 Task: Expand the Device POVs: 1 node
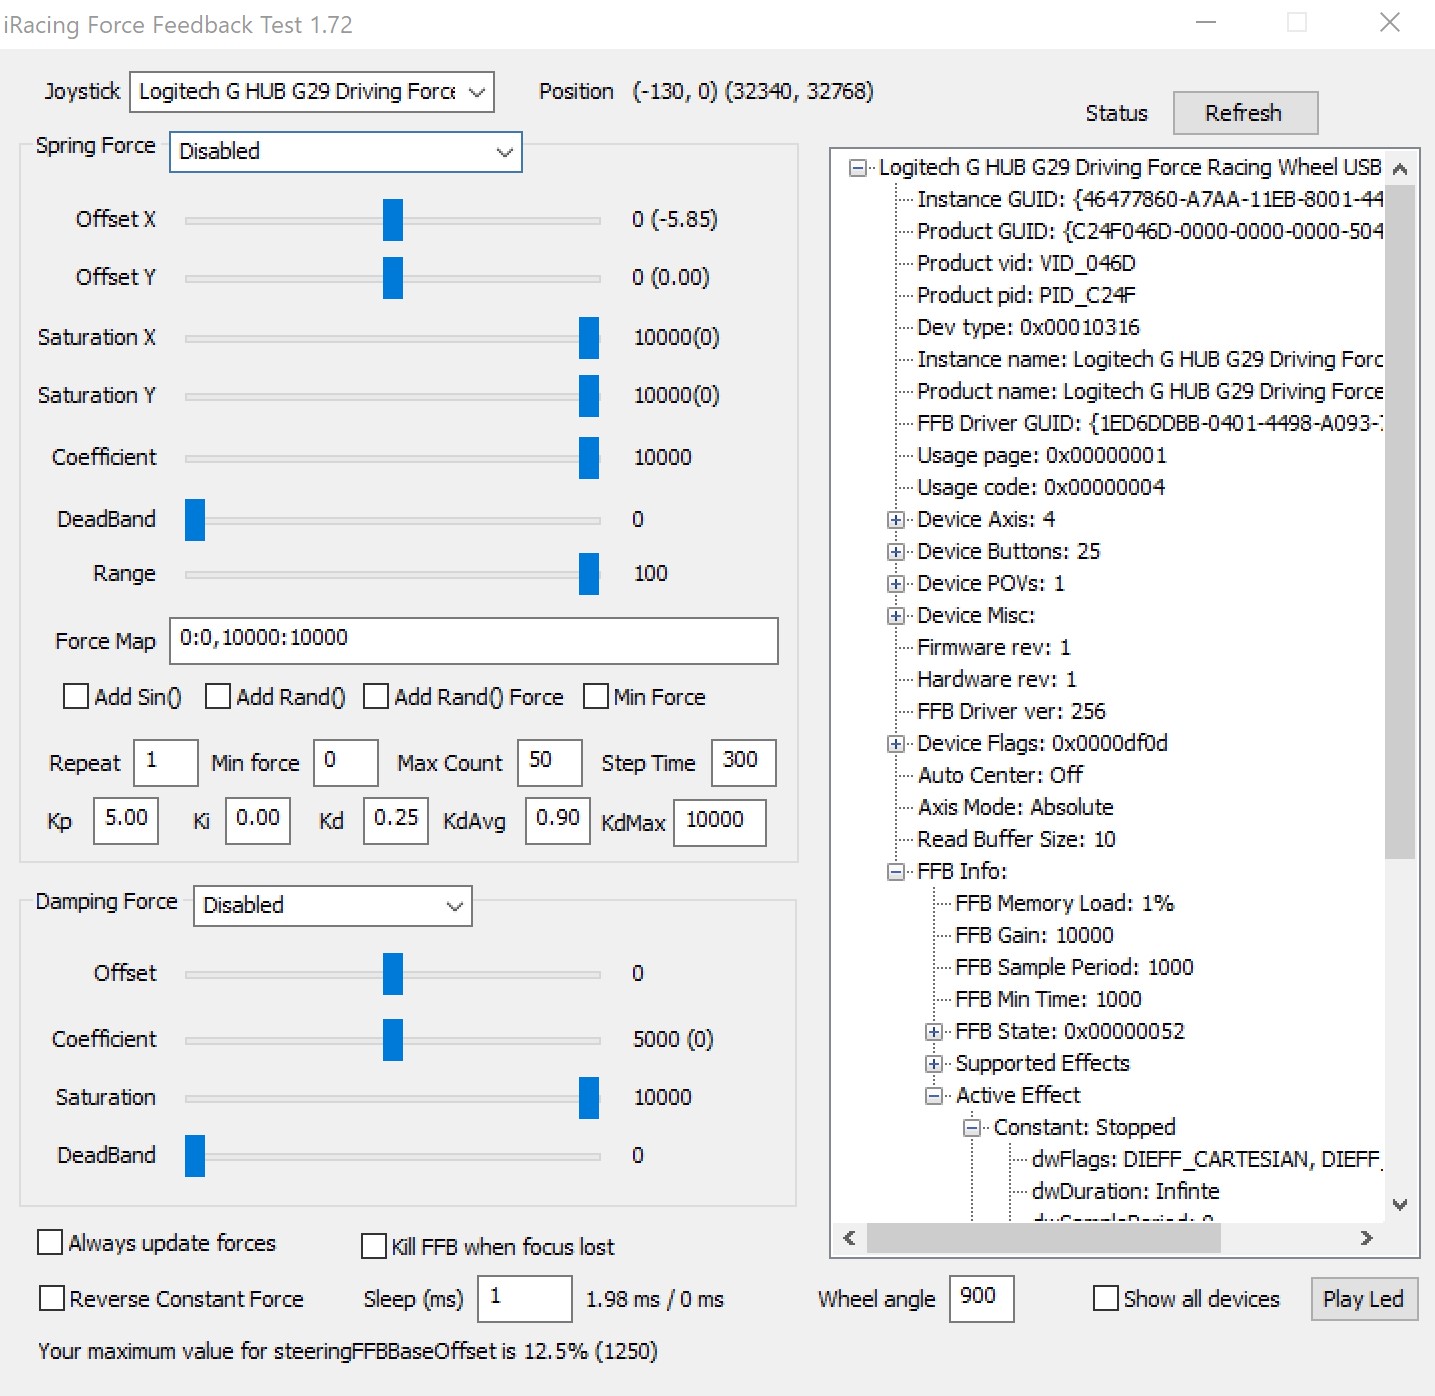click(896, 584)
